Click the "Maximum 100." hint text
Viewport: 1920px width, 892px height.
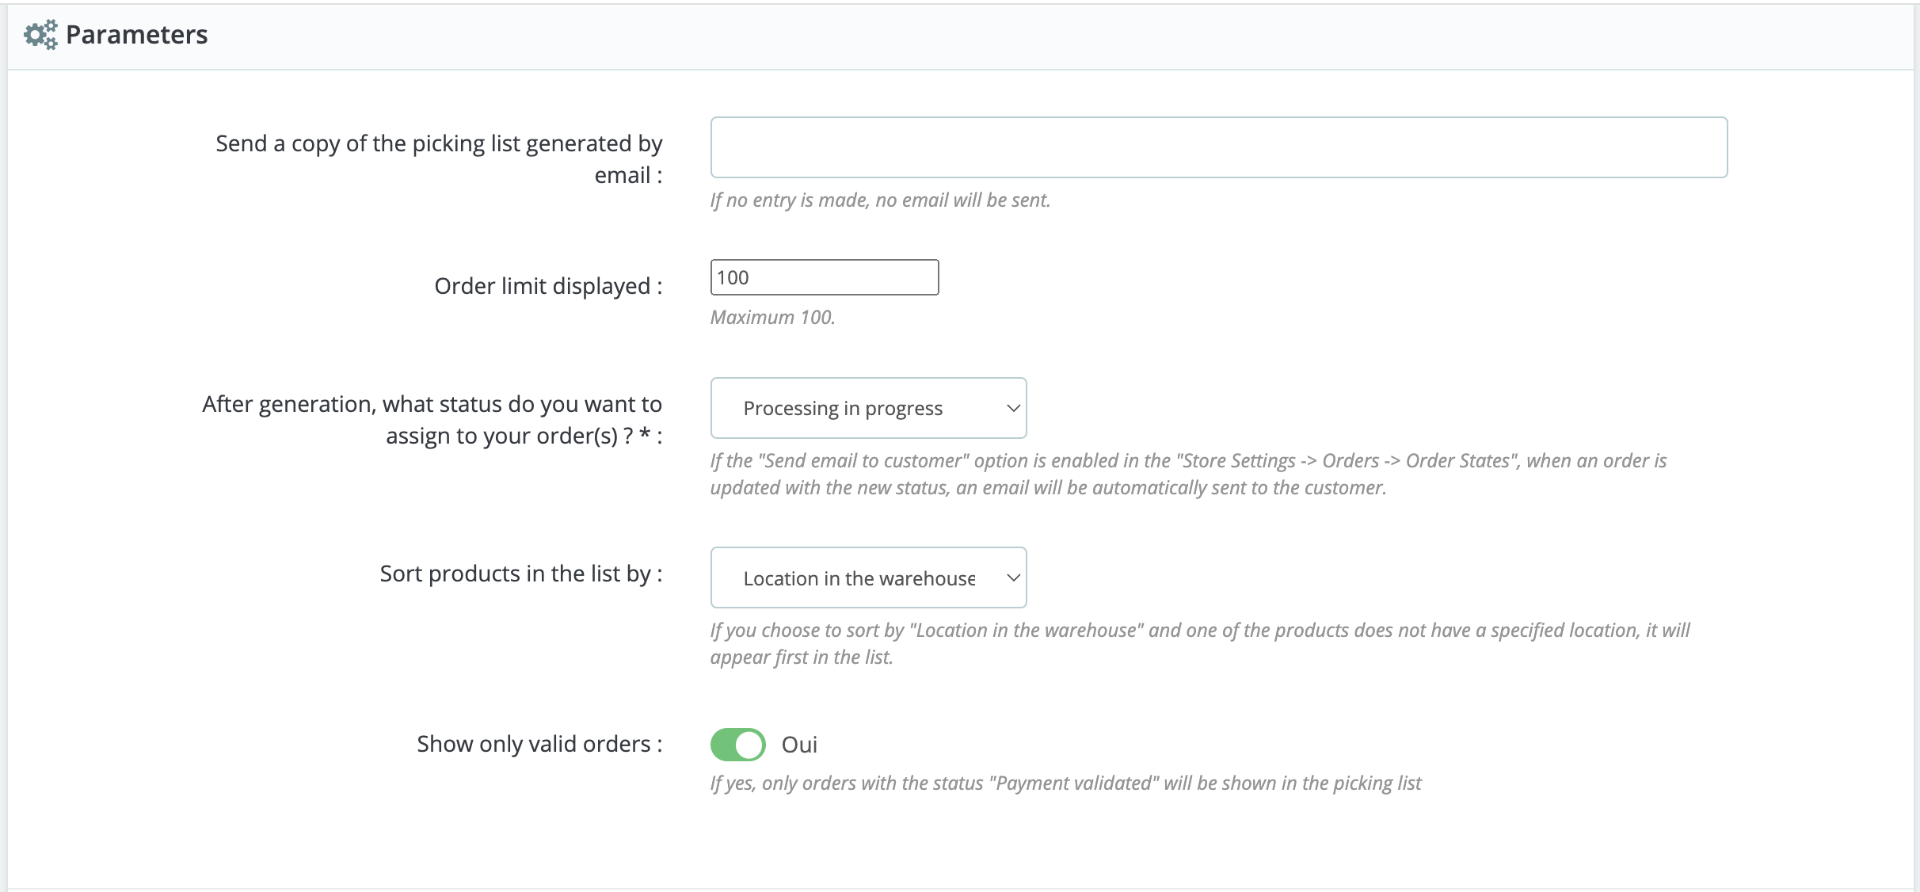tap(772, 317)
